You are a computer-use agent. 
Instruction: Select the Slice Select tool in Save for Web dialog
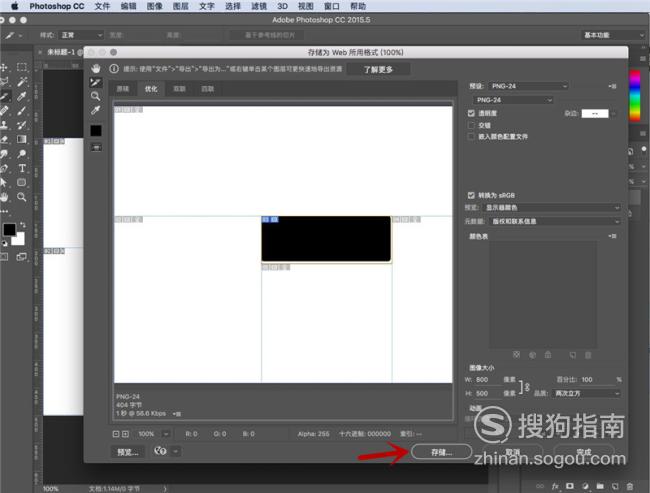point(96,83)
